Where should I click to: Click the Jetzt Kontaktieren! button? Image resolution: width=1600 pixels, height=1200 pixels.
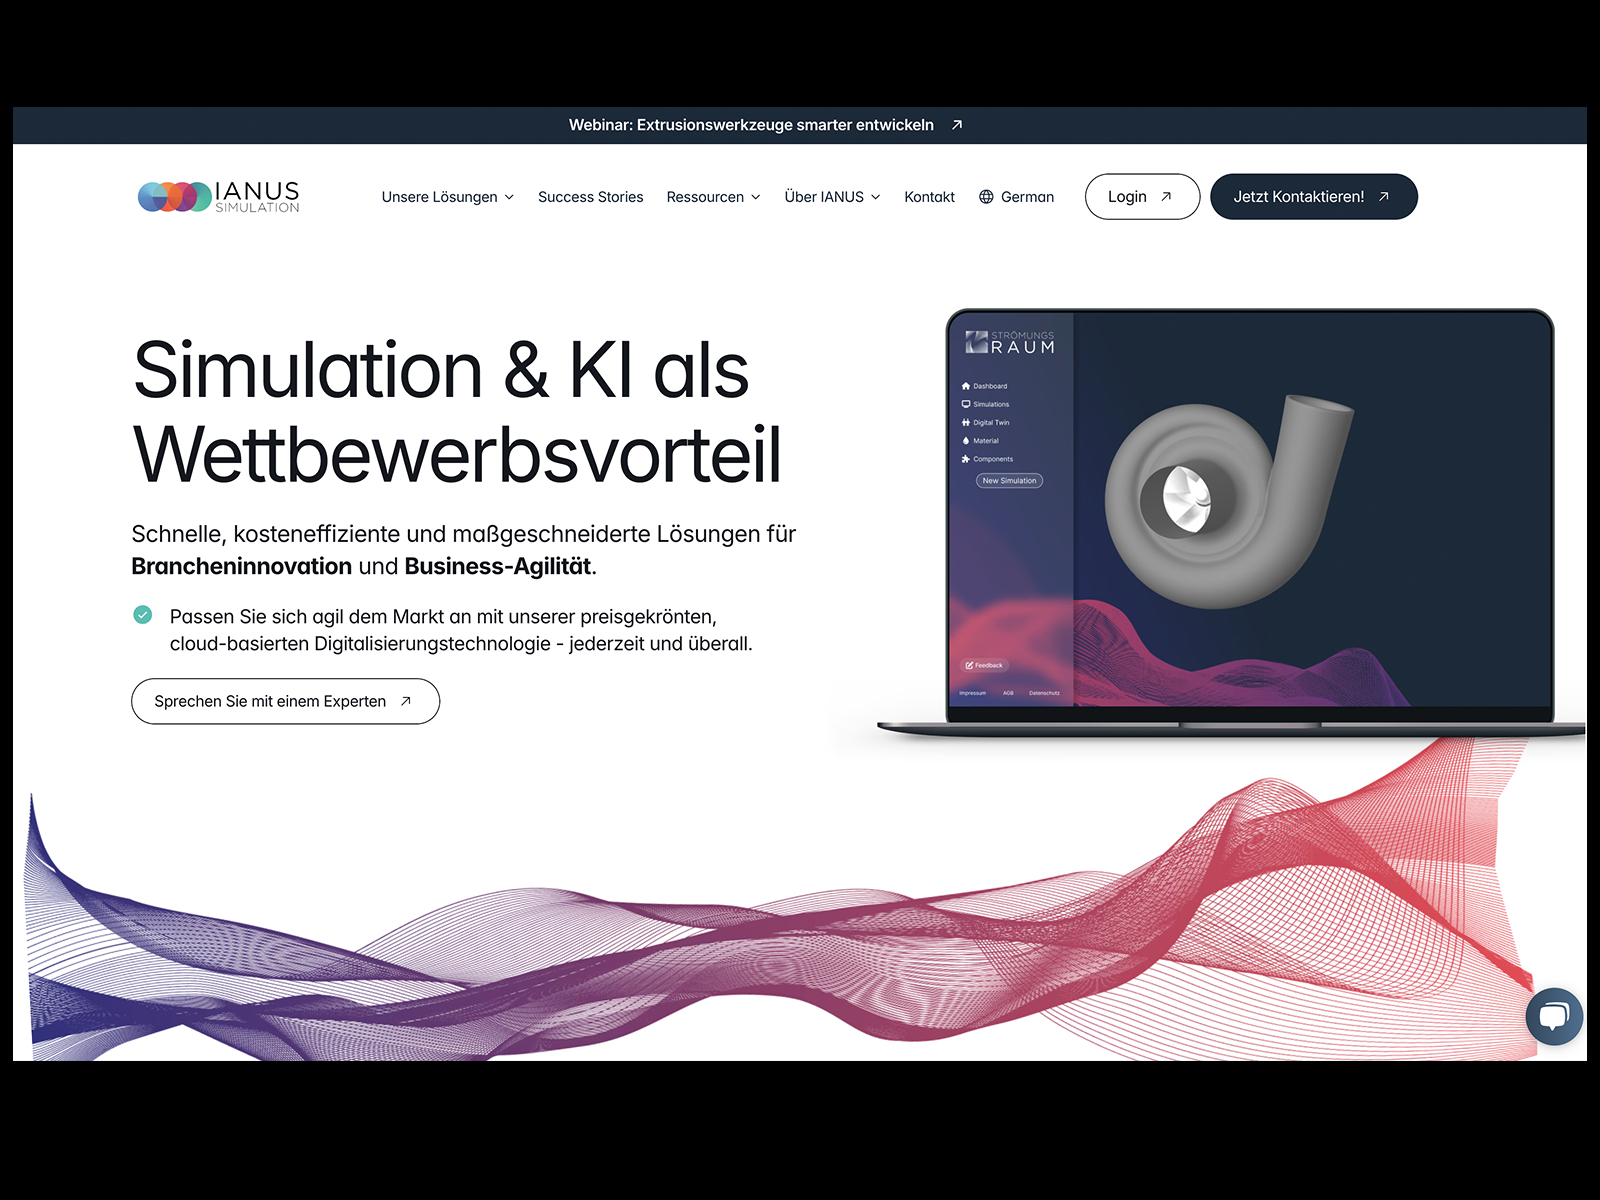click(1314, 197)
